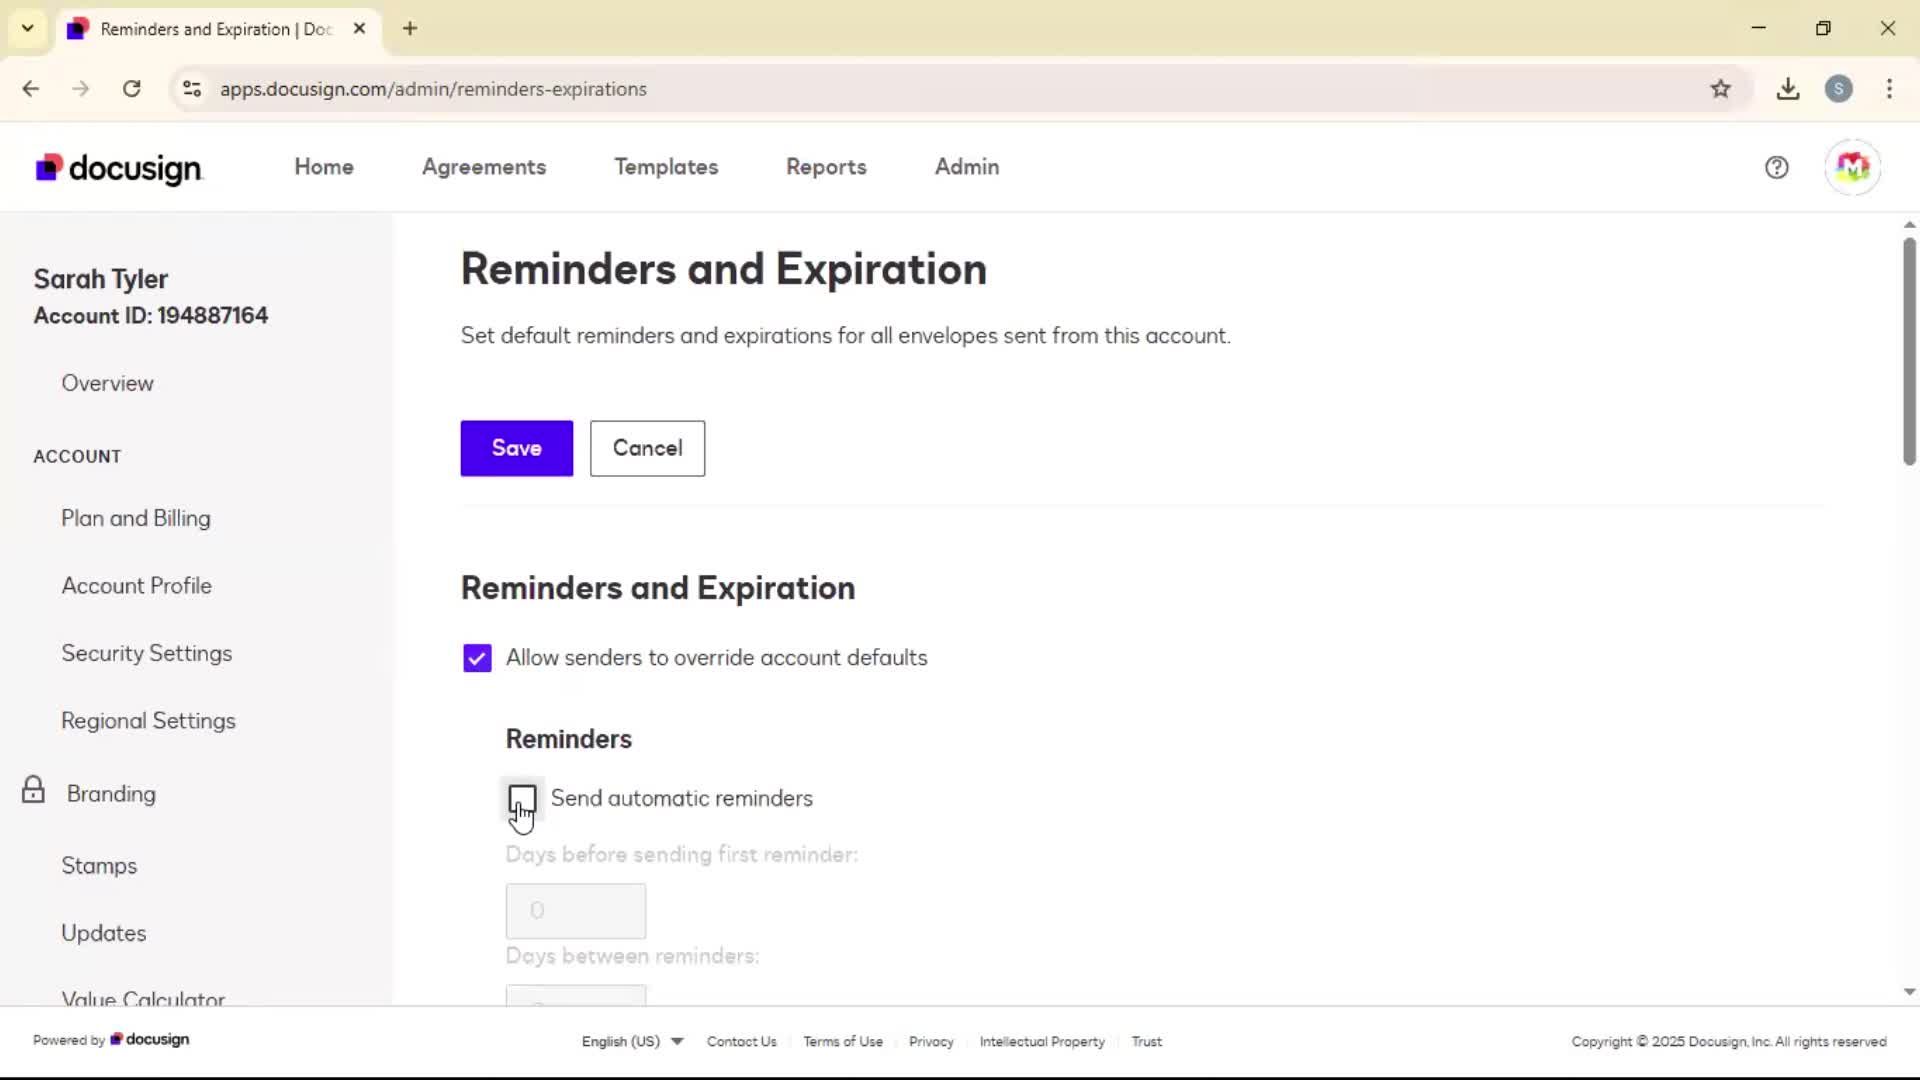
Task: Go to Overview in sidebar
Action: point(107,383)
